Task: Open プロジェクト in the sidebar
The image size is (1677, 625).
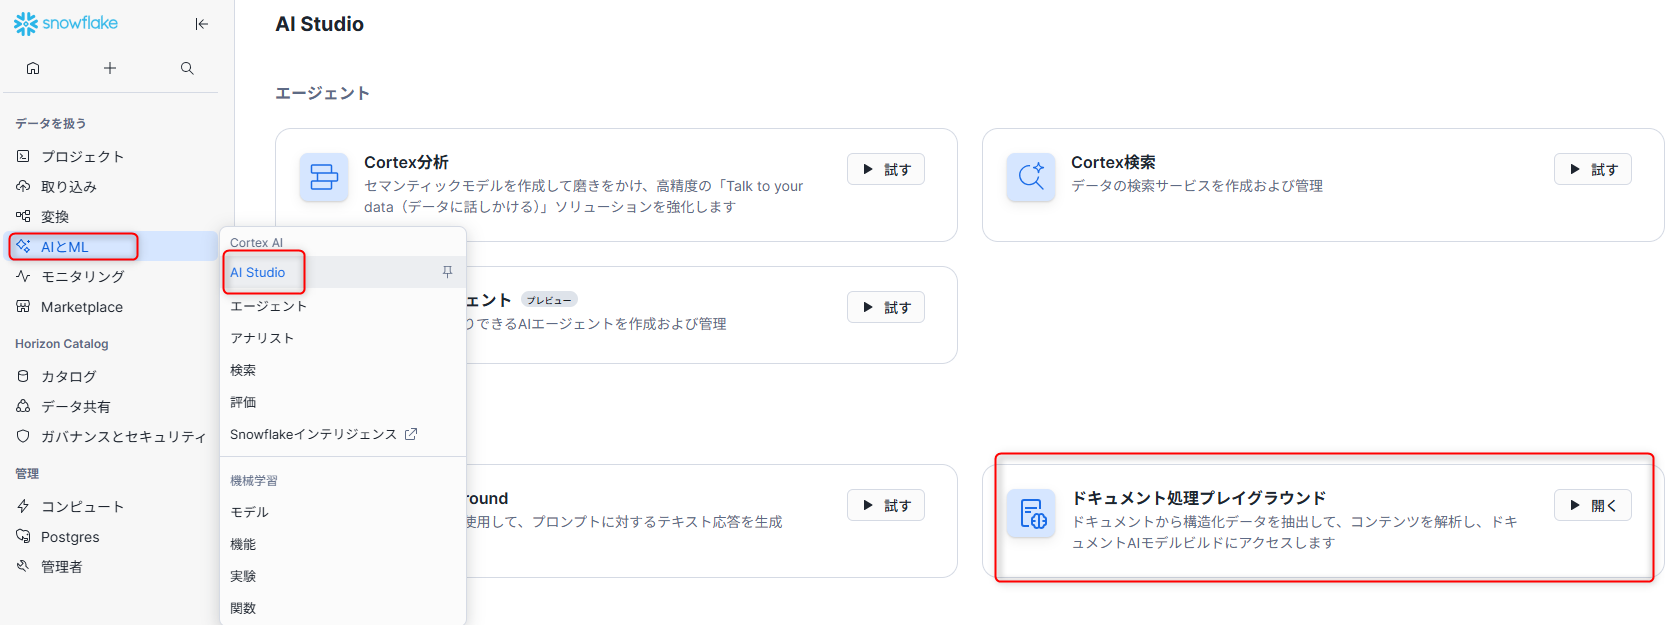Action: pos(111,156)
